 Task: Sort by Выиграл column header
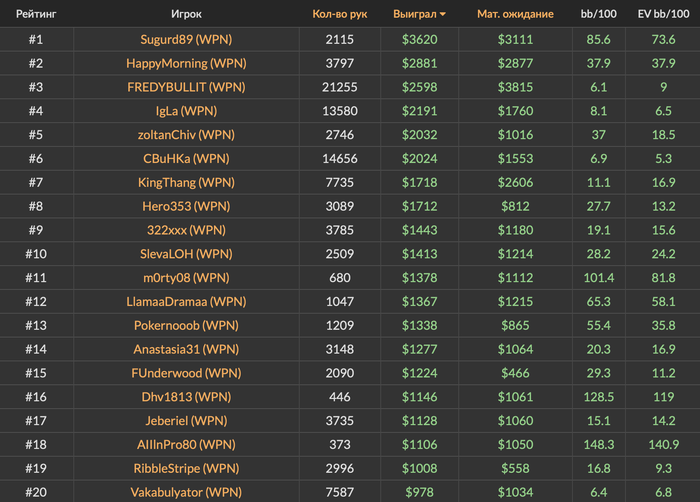[x=415, y=14]
